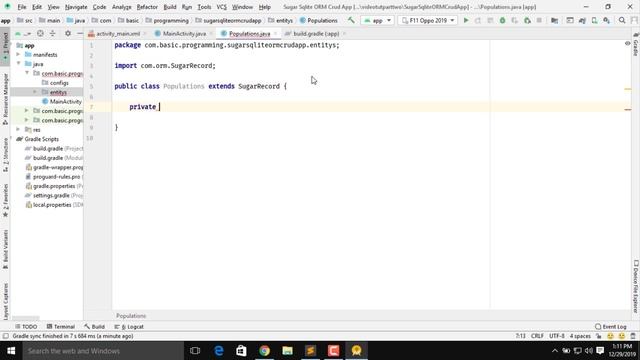Screen dimensions: 640x360
Task: Click the eye inspection icon in editor corner
Action: point(627,43)
